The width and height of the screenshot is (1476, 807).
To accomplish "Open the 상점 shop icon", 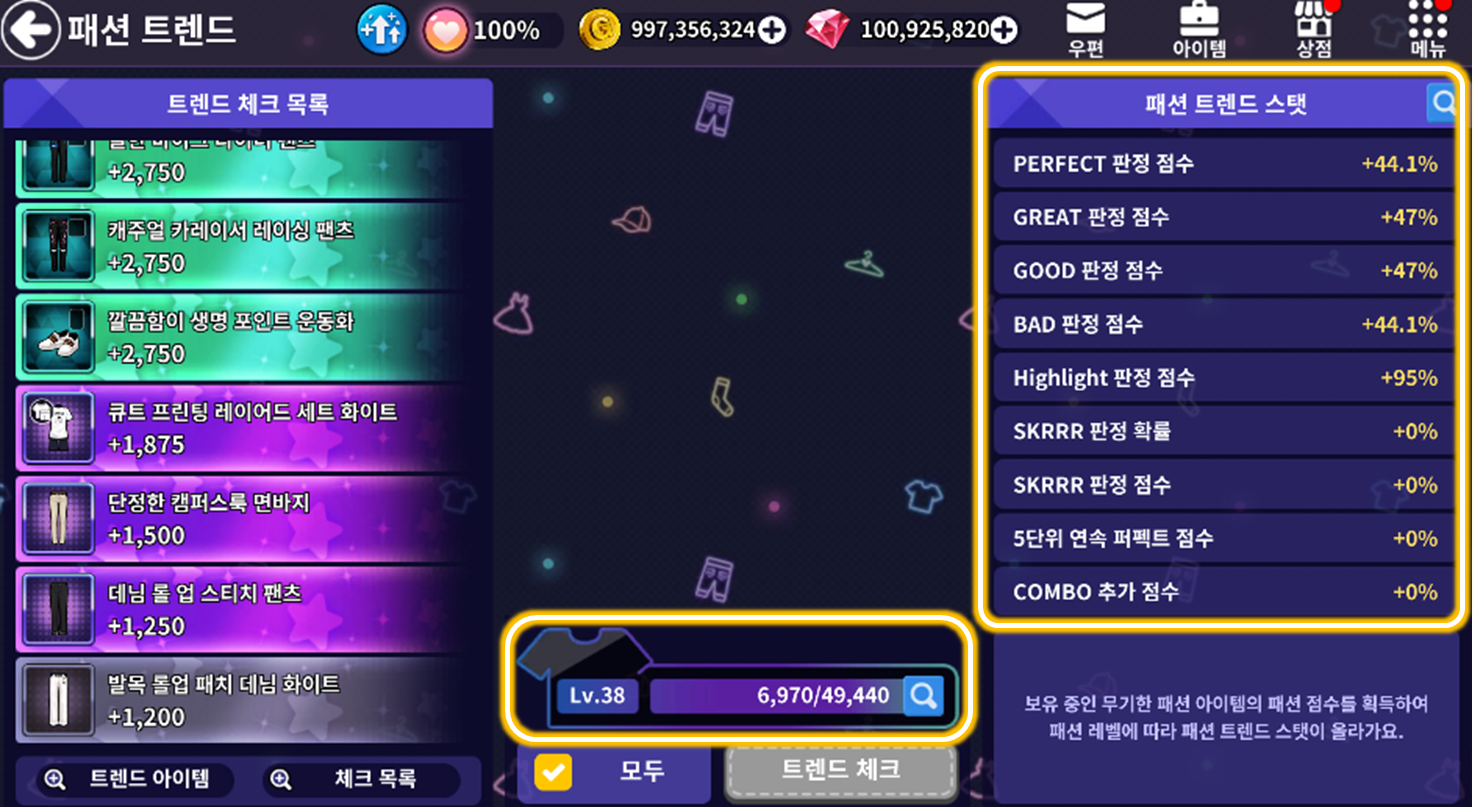I will (1313, 30).
